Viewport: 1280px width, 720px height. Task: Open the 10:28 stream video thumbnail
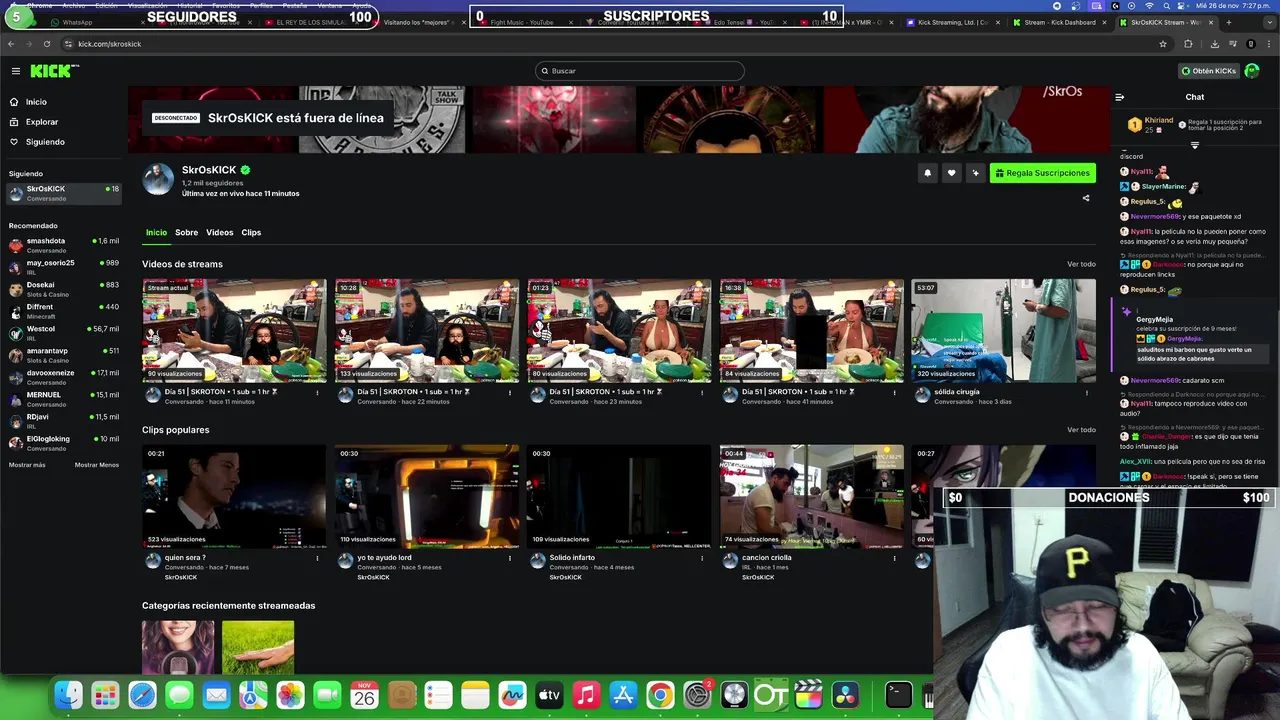click(427, 330)
